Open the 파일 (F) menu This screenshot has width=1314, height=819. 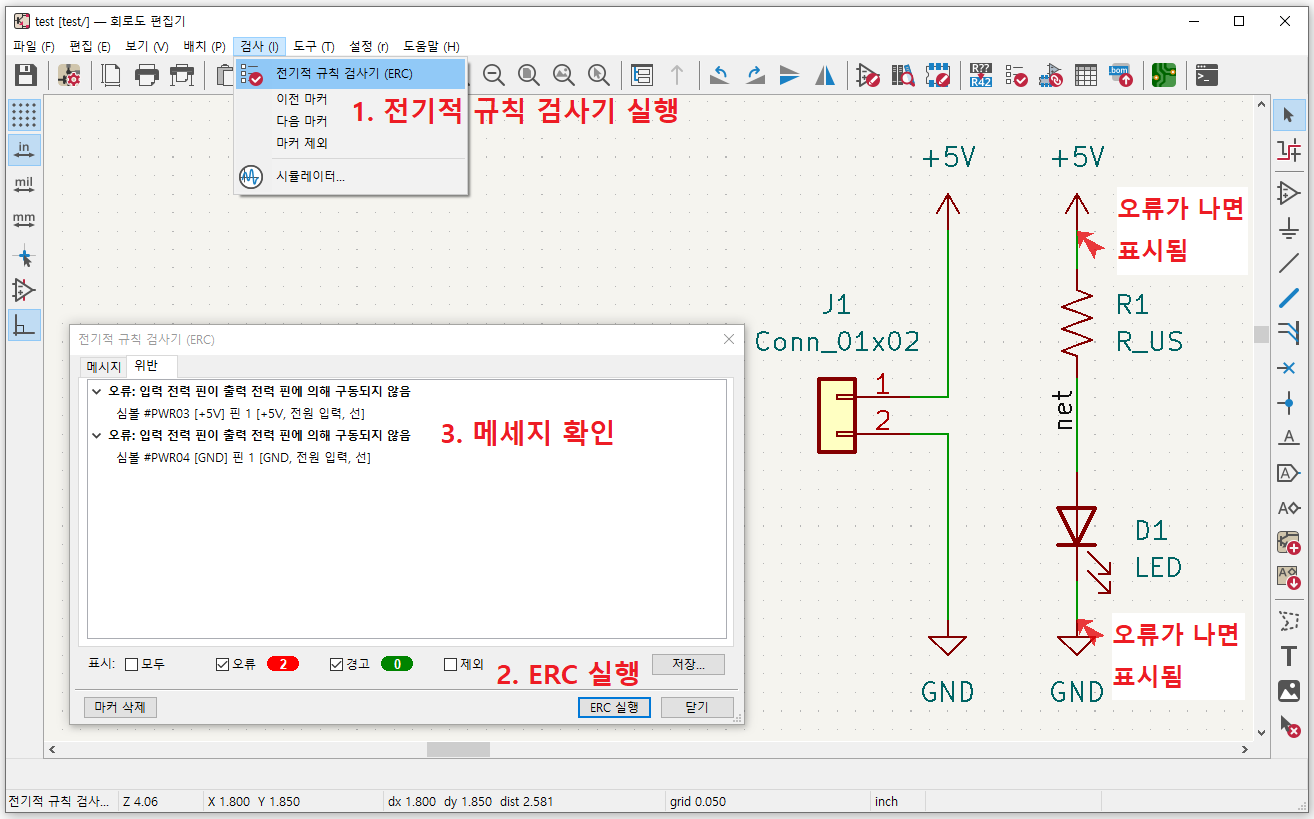[x=34, y=46]
